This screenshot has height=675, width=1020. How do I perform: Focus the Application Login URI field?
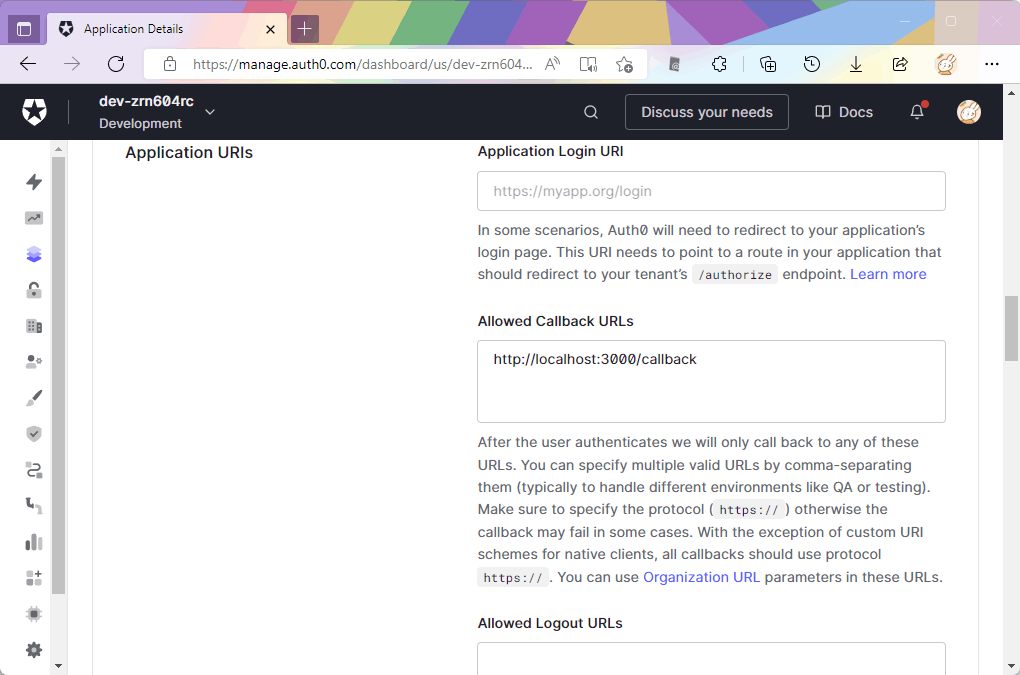[711, 191]
